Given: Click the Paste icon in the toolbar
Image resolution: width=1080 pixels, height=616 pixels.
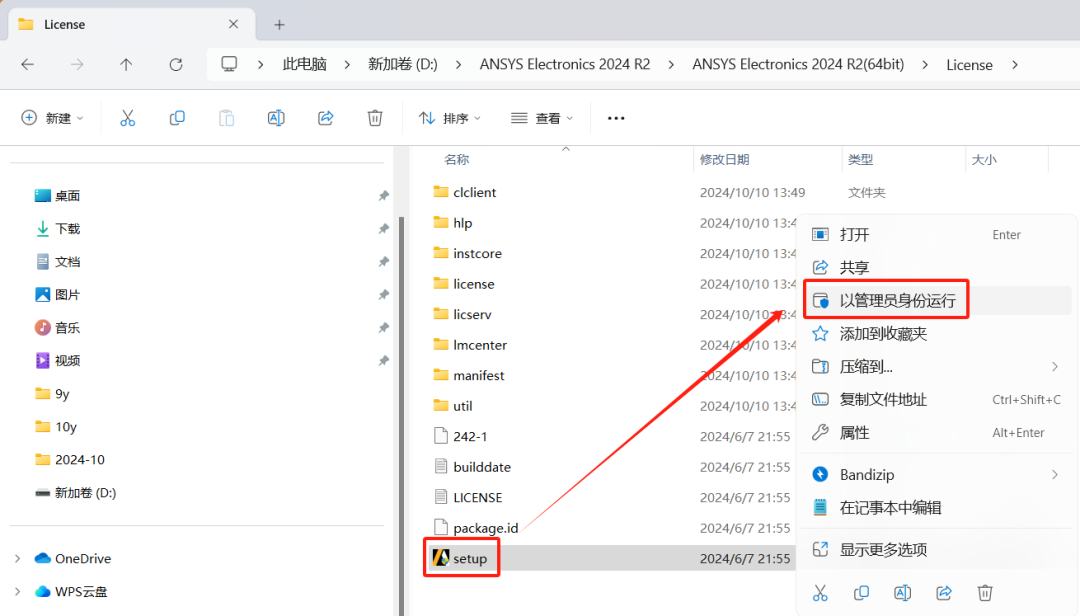Looking at the screenshot, I should [x=227, y=119].
